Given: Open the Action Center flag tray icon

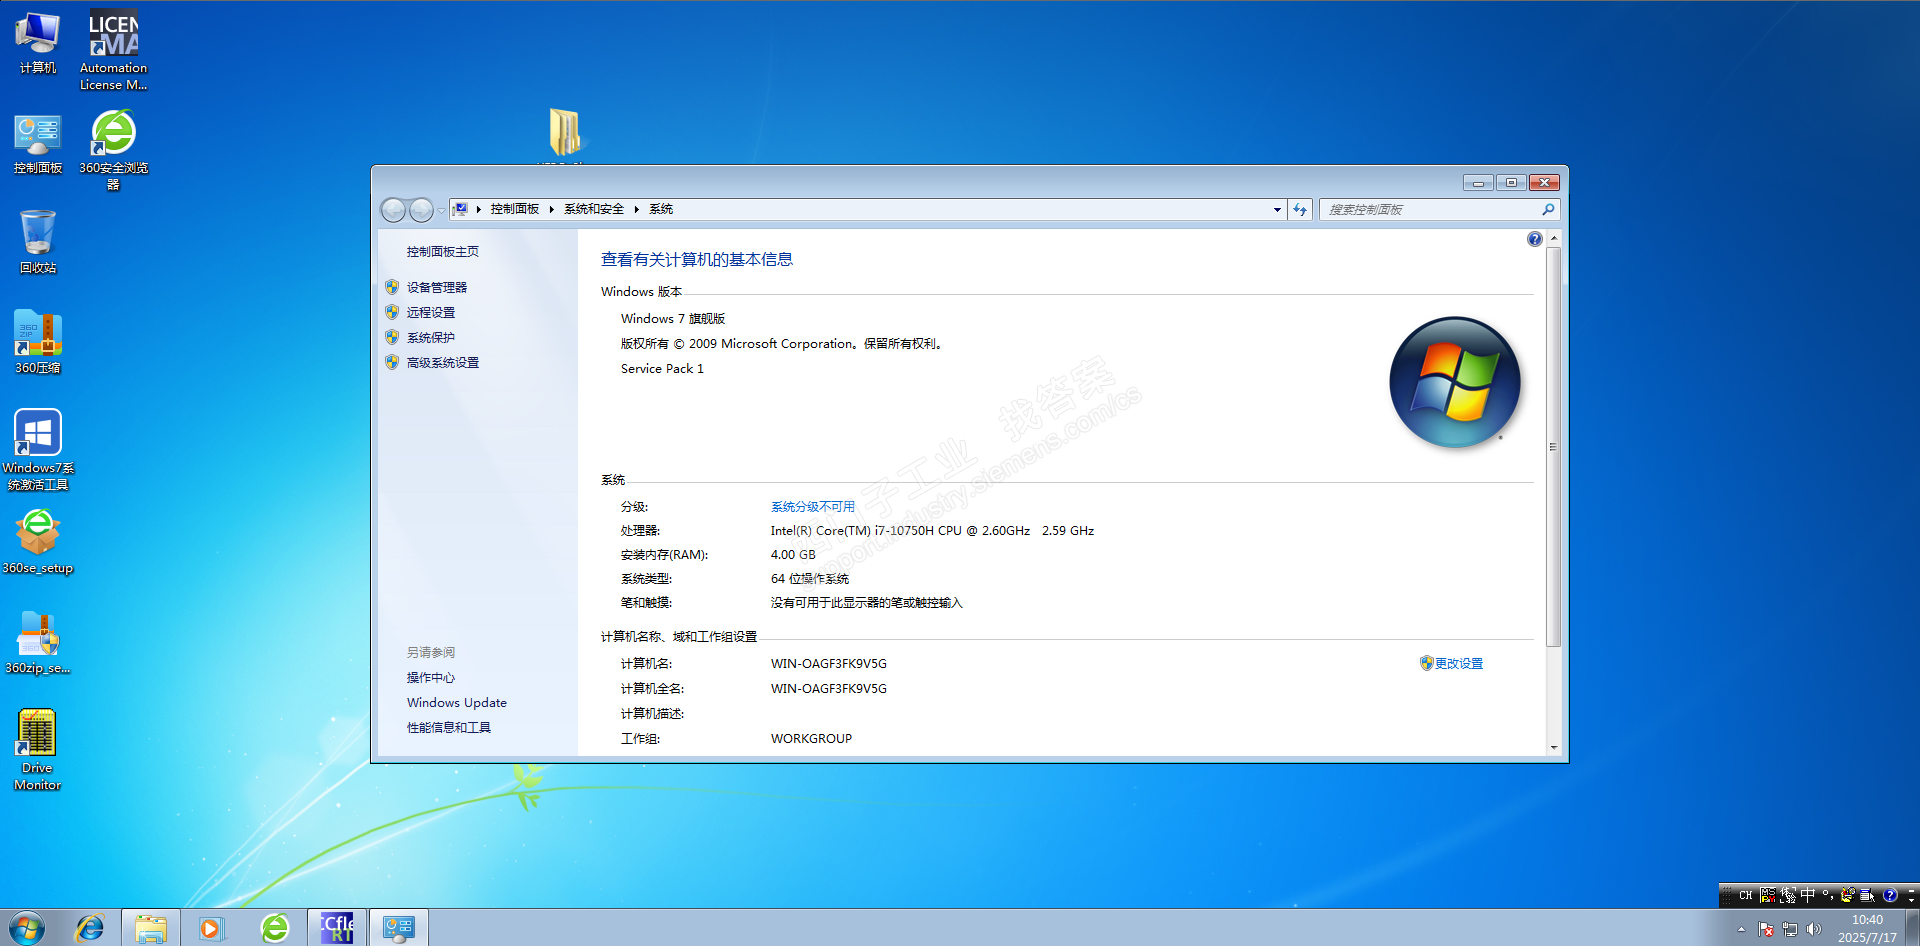Looking at the screenshot, I should [x=1766, y=930].
